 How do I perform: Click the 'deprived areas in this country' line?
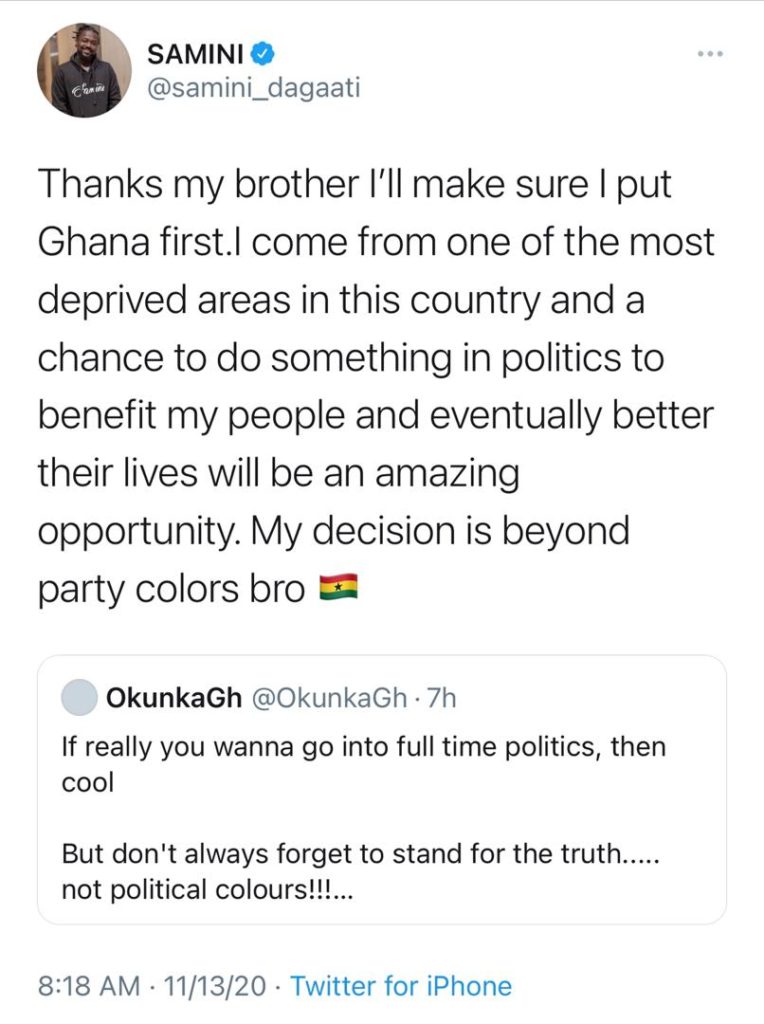coord(341,300)
